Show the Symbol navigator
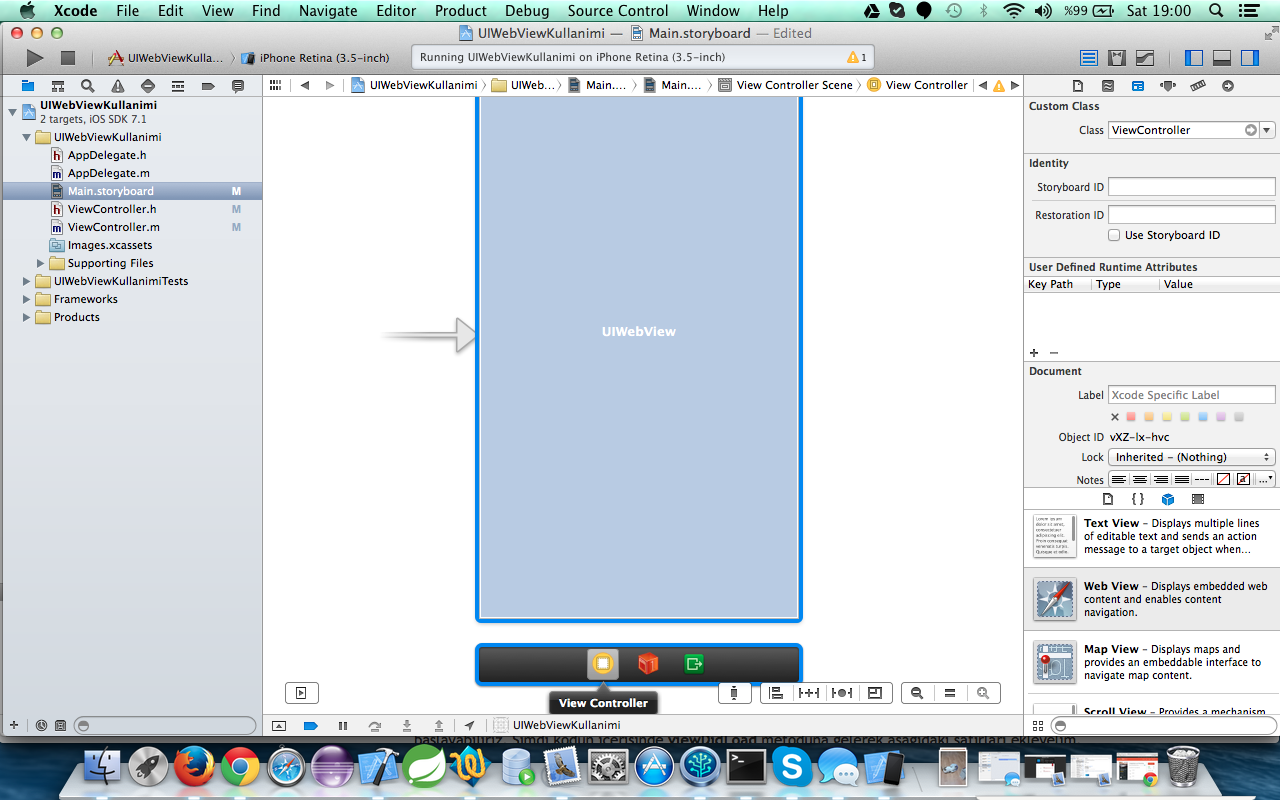Image resolution: width=1280 pixels, height=800 pixels. tap(58, 86)
